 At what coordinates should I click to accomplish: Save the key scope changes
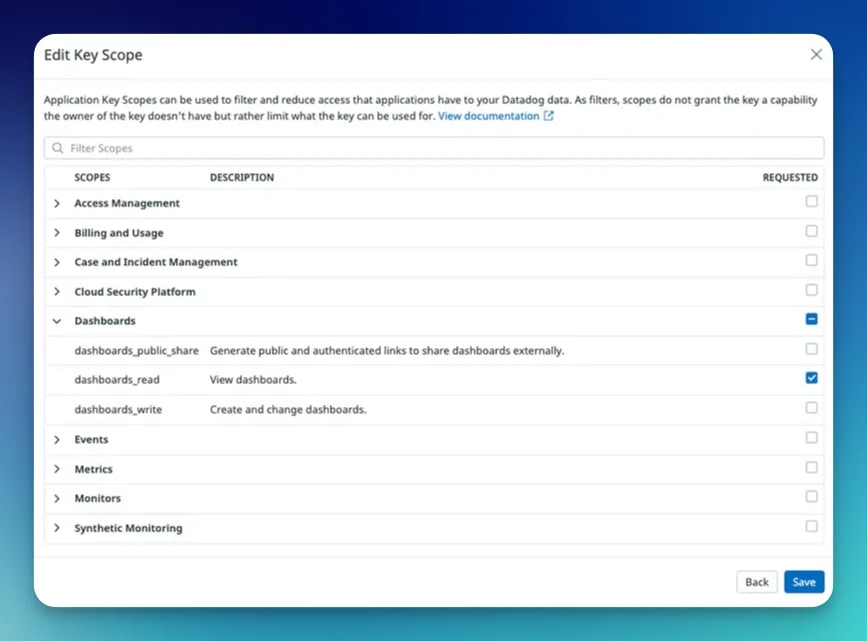click(x=804, y=582)
